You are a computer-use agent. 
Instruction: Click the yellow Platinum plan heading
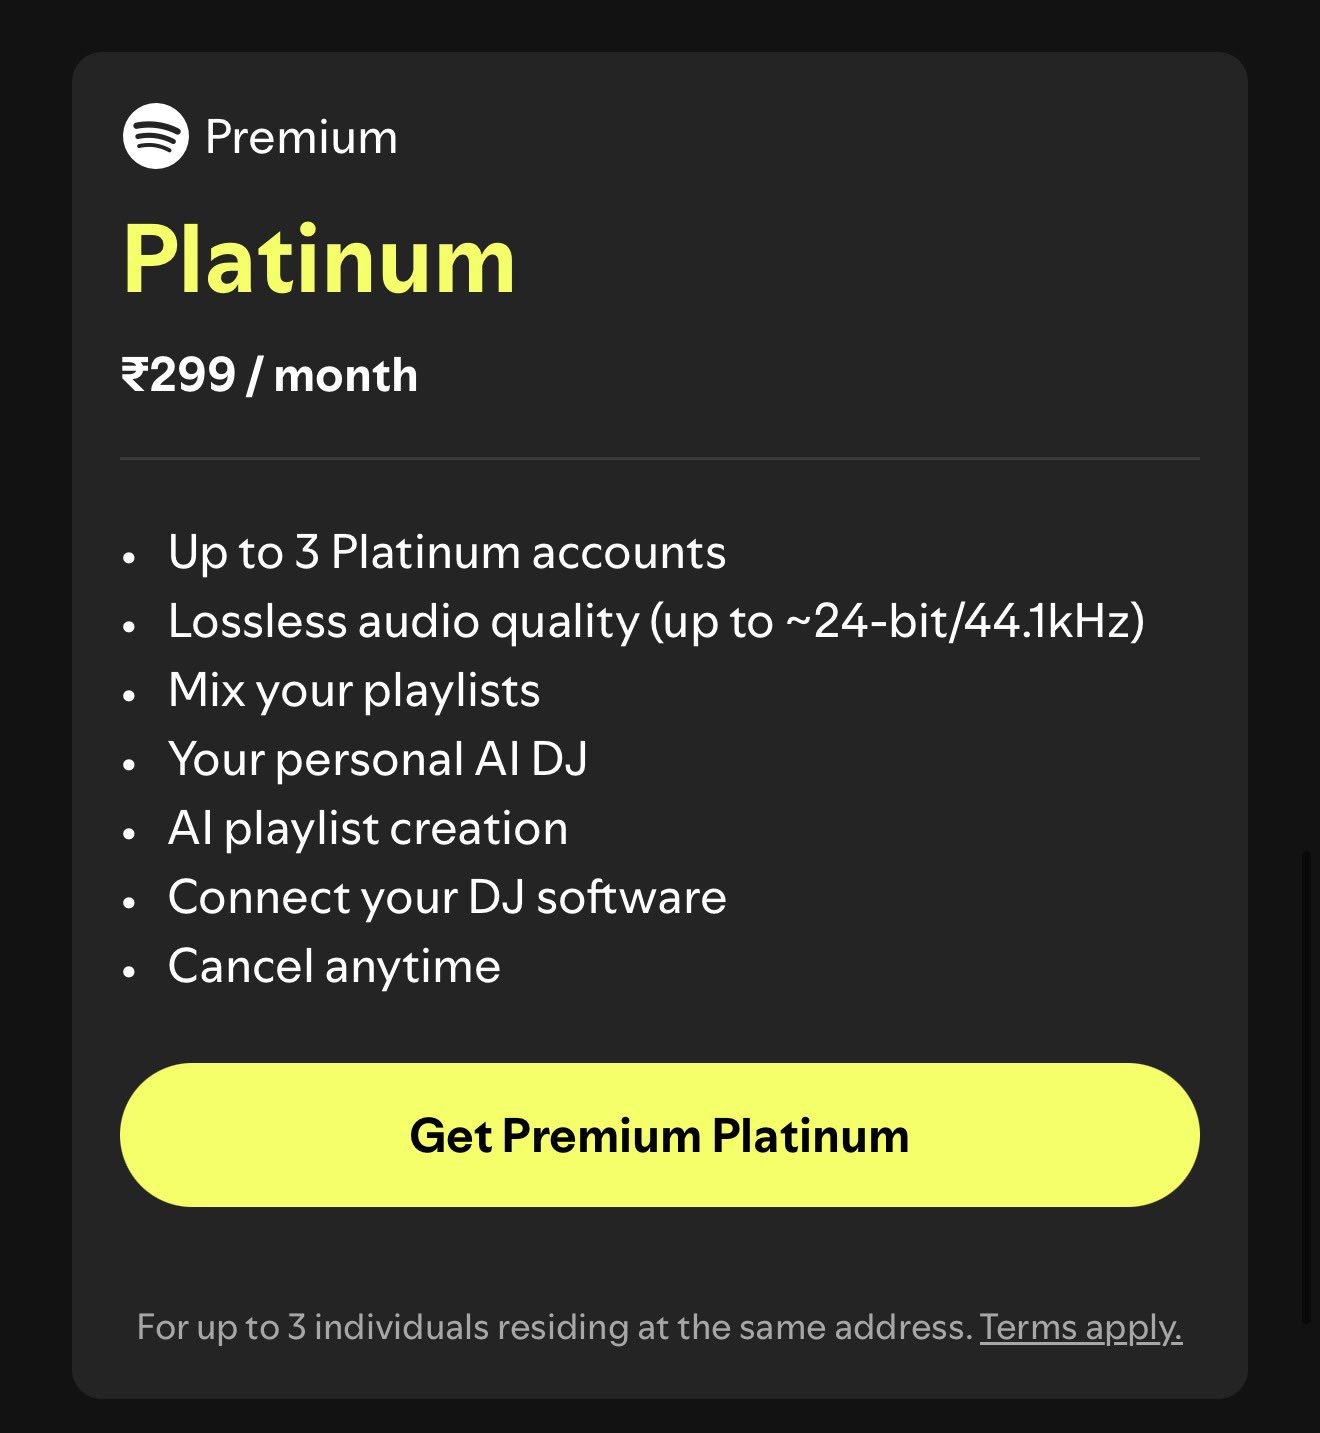(x=318, y=260)
